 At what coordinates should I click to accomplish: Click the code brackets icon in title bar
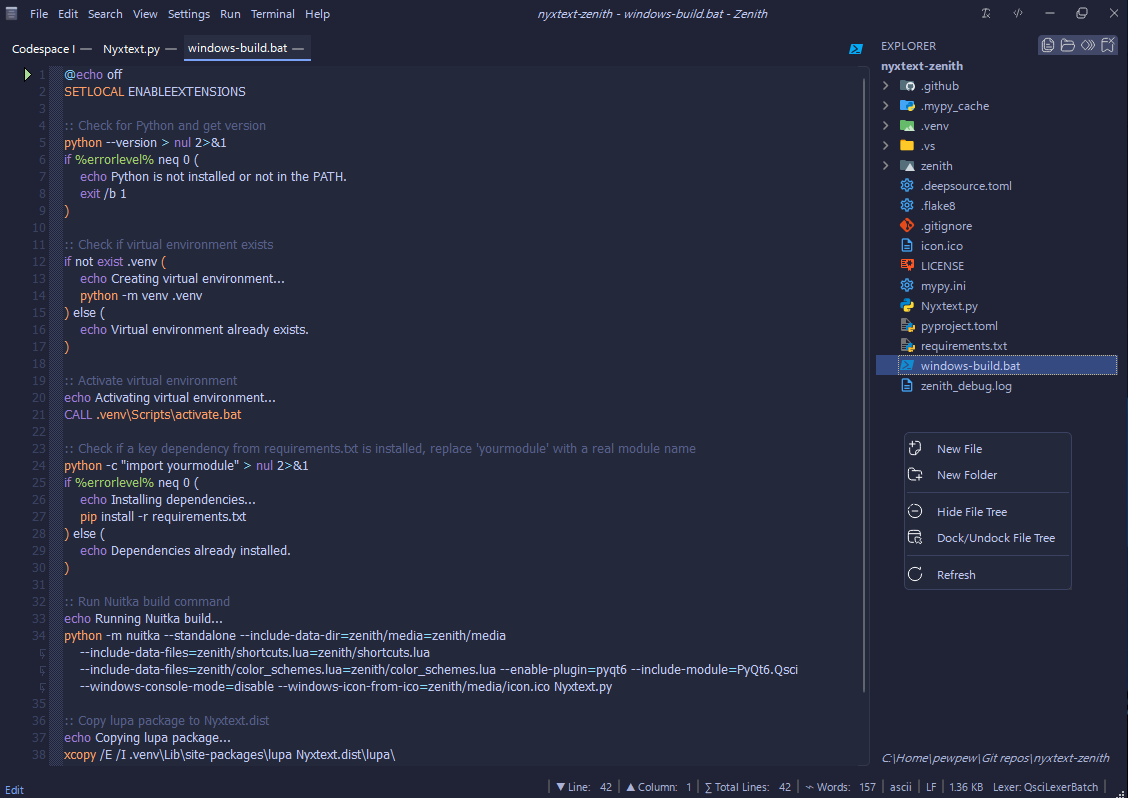pyautogui.click(x=1017, y=14)
